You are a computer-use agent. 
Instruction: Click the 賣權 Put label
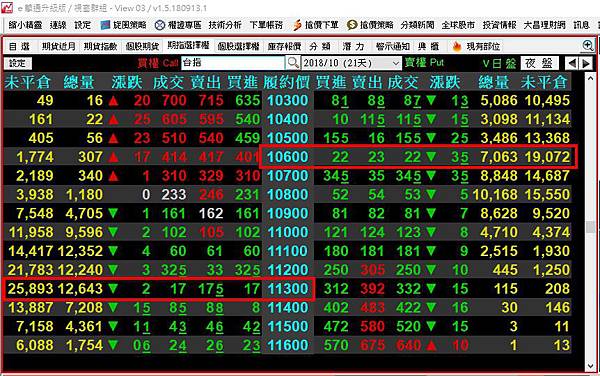tap(424, 63)
